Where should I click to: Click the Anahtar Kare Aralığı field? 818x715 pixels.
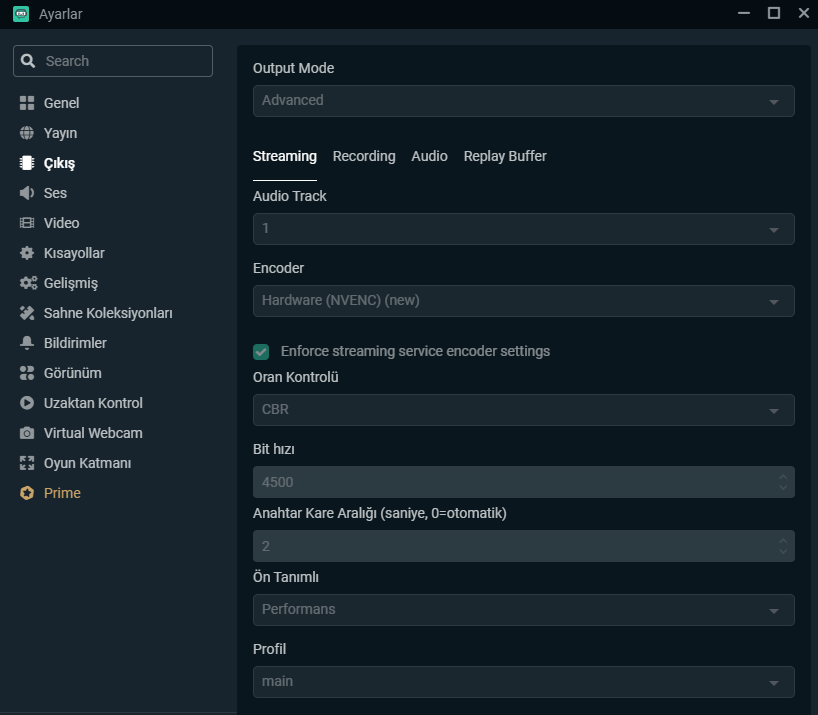[x=524, y=546]
